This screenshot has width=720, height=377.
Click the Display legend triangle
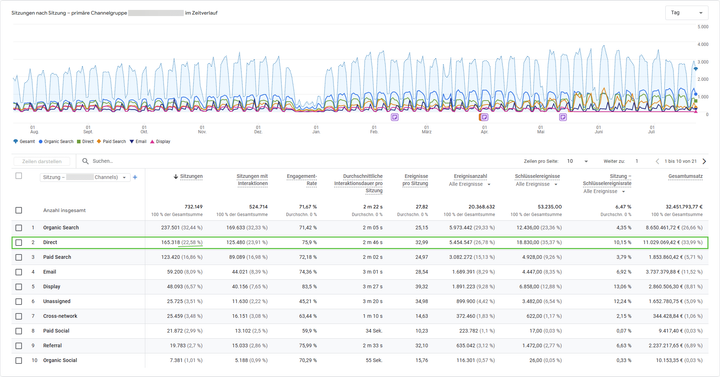(x=152, y=141)
